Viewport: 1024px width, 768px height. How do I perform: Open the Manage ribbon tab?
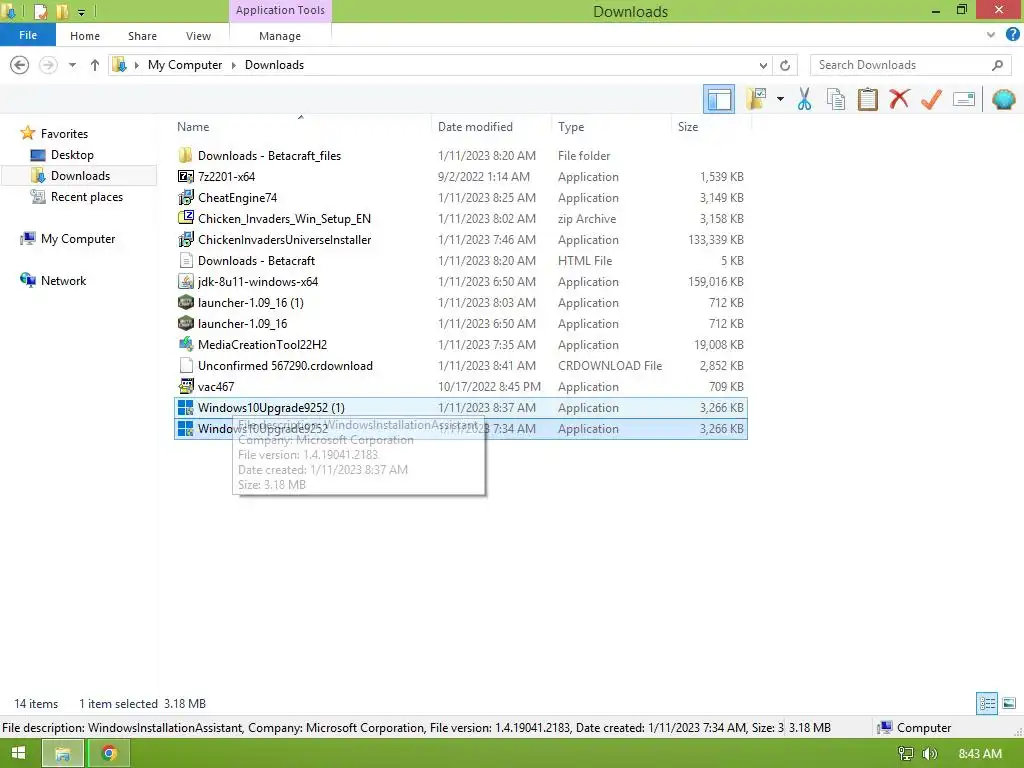coord(280,36)
